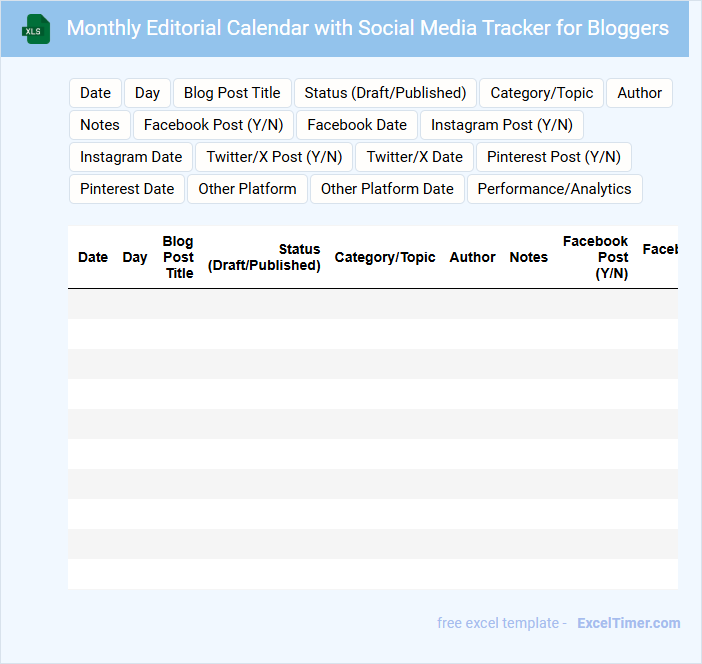702x664 pixels.
Task: Select the Date tag button
Action: (95, 93)
